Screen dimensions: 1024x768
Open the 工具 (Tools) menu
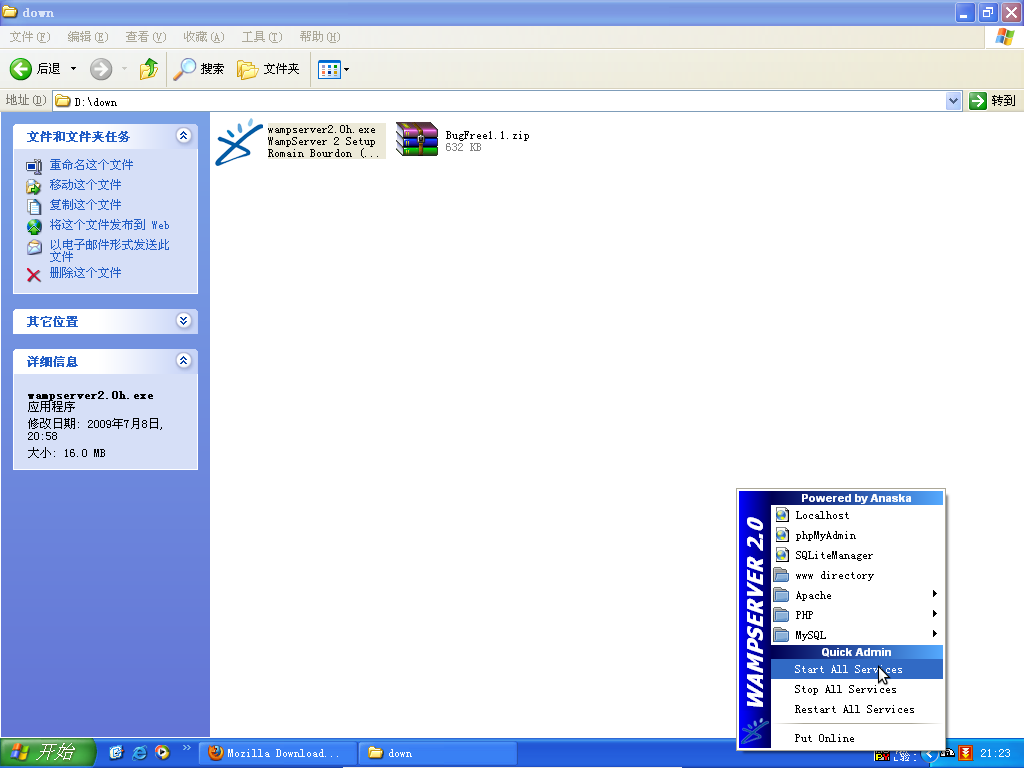point(262,37)
